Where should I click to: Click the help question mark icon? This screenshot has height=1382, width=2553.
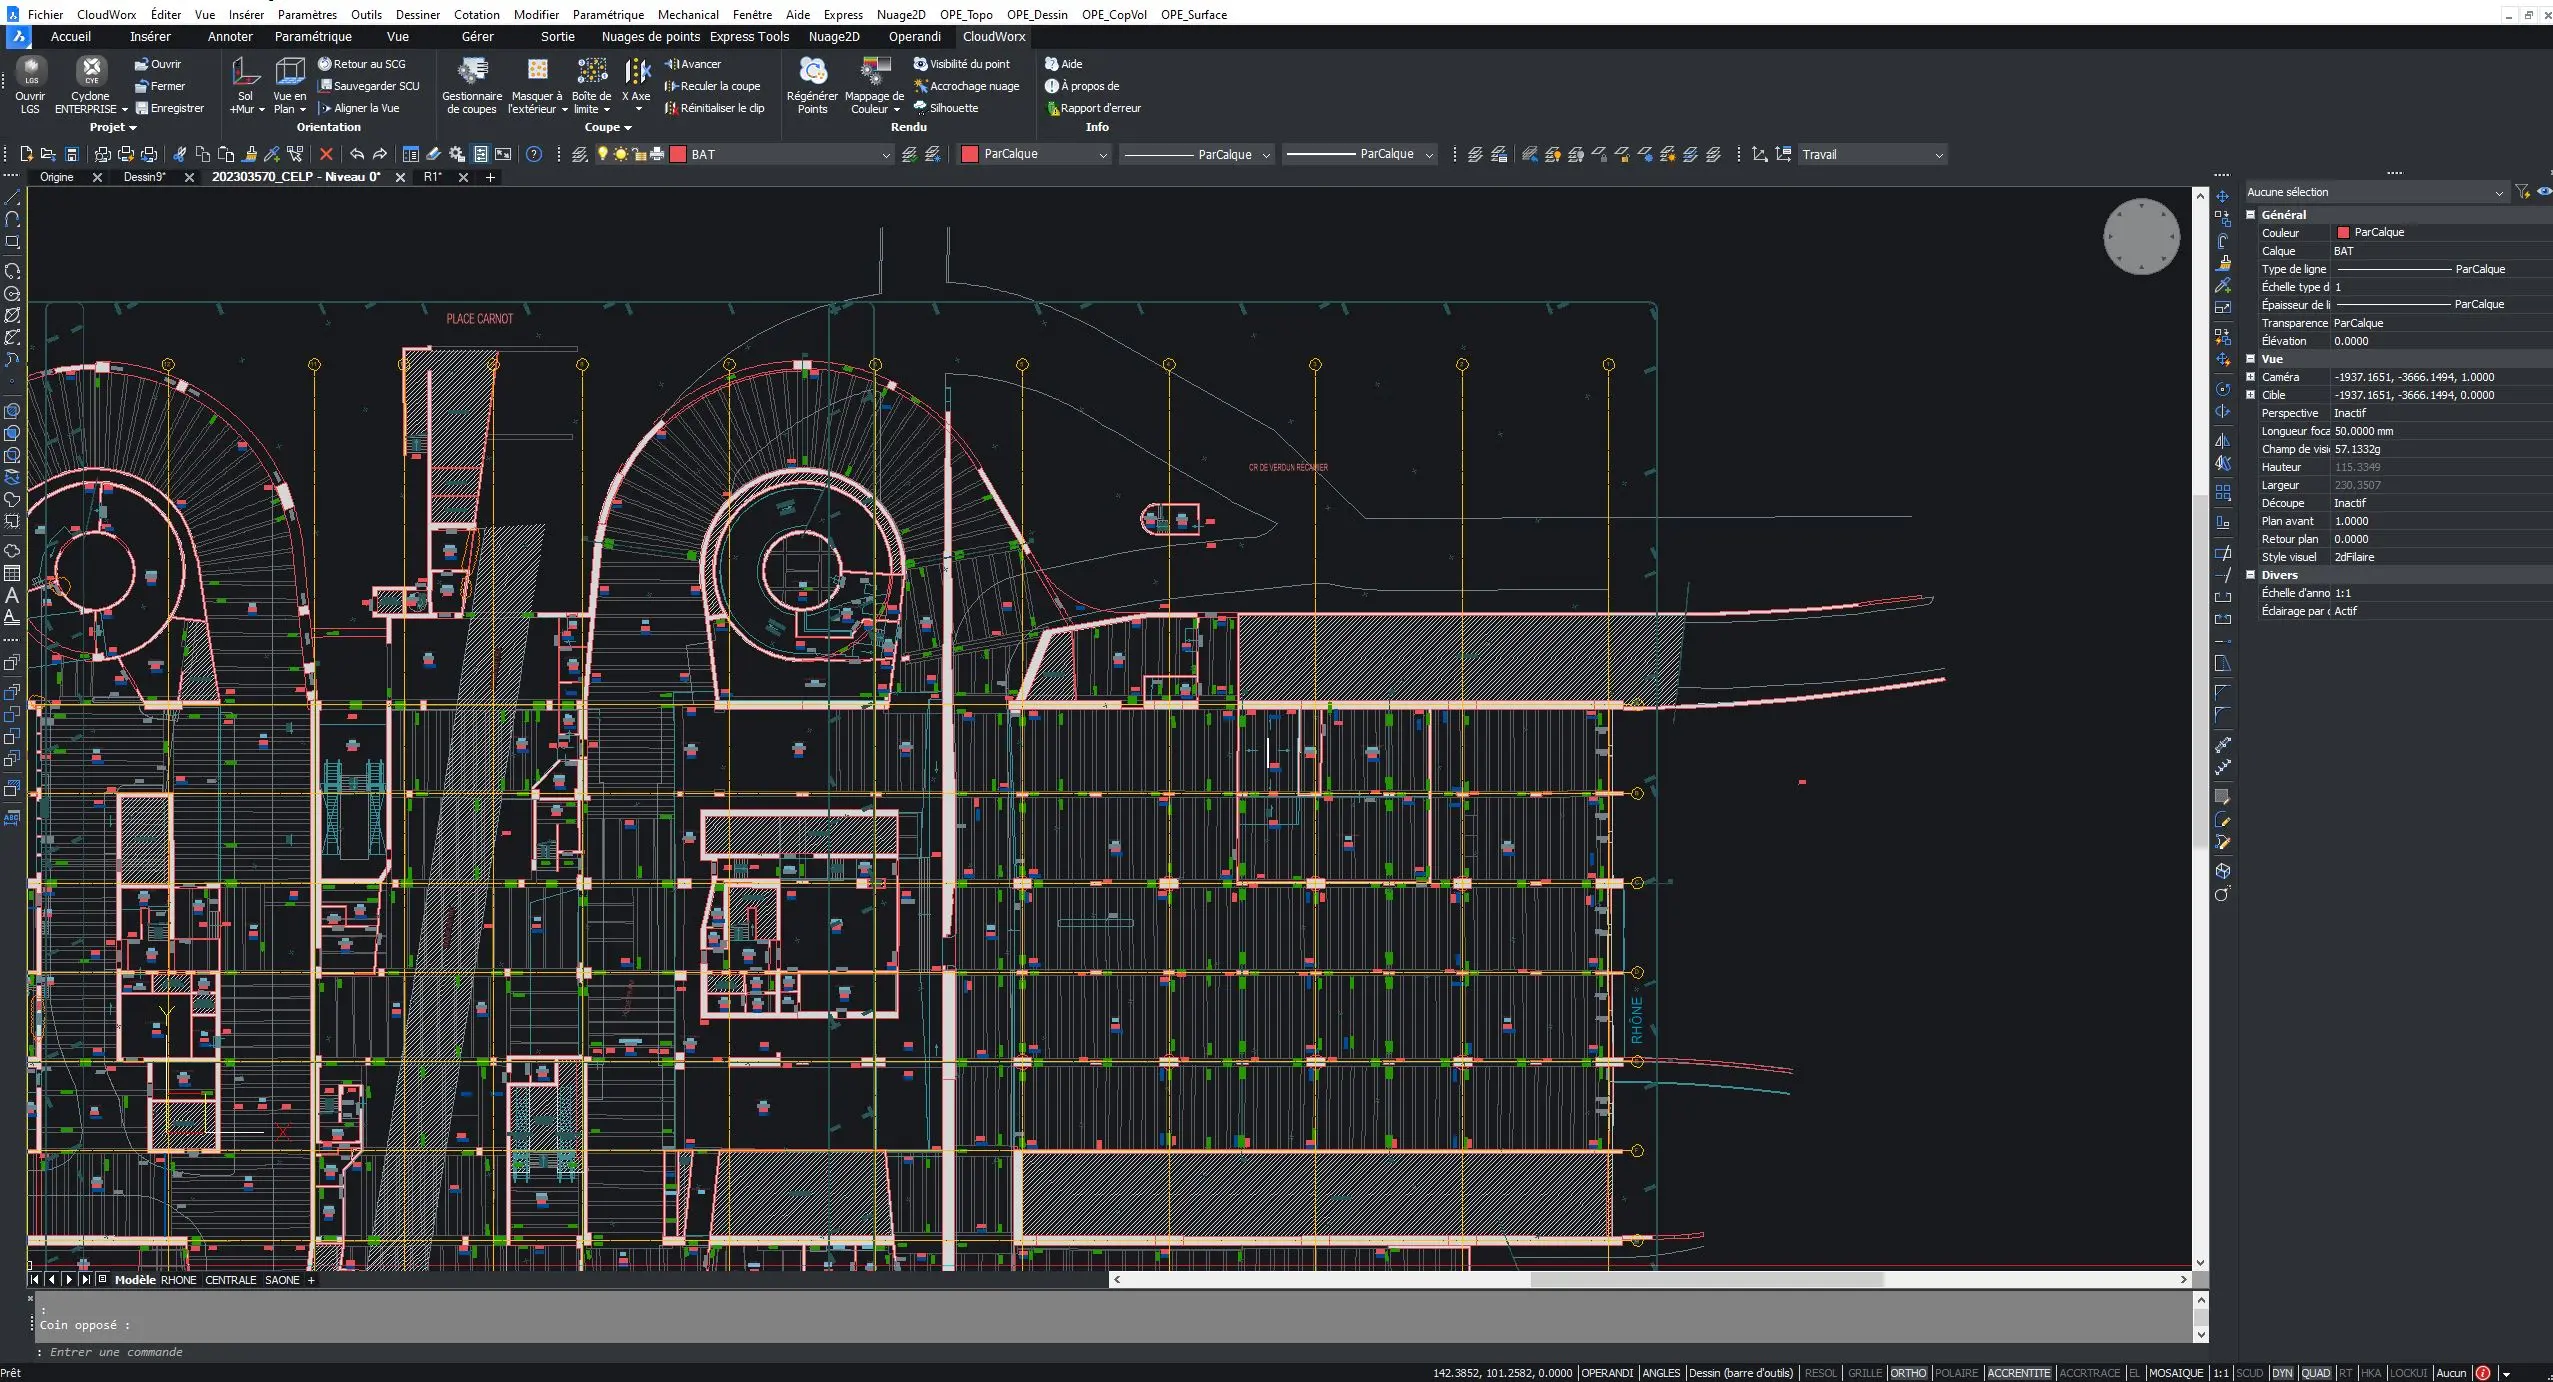[534, 154]
